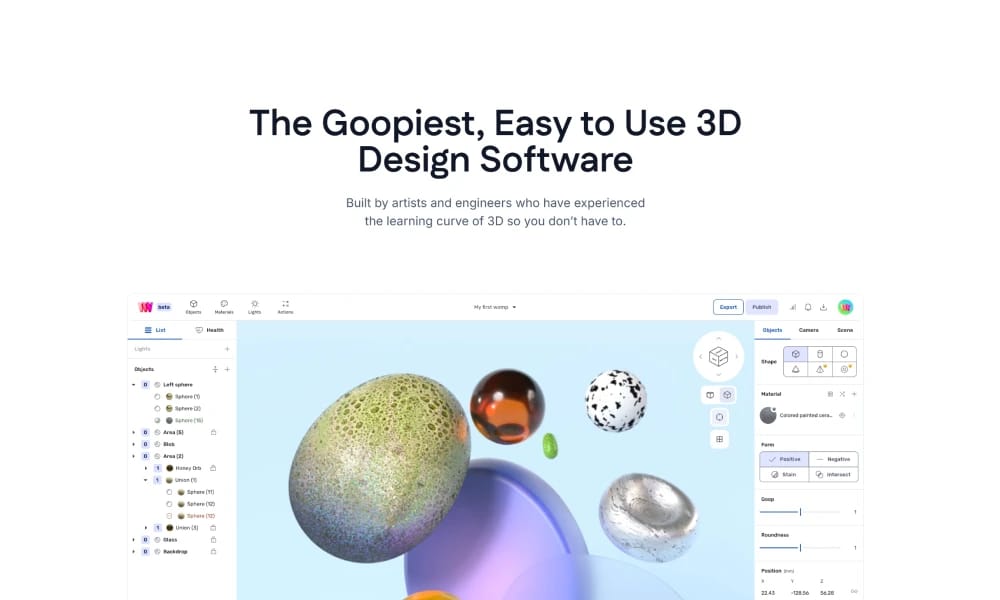Switch to the Camera tab
This screenshot has width=1000, height=600.
tap(809, 330)
